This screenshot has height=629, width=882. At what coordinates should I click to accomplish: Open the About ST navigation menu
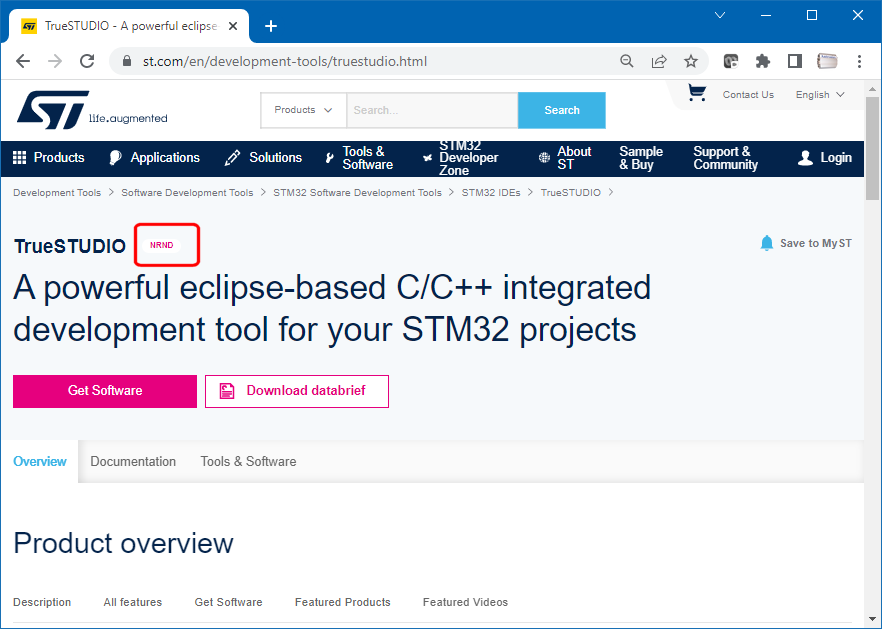click(565, 158)
